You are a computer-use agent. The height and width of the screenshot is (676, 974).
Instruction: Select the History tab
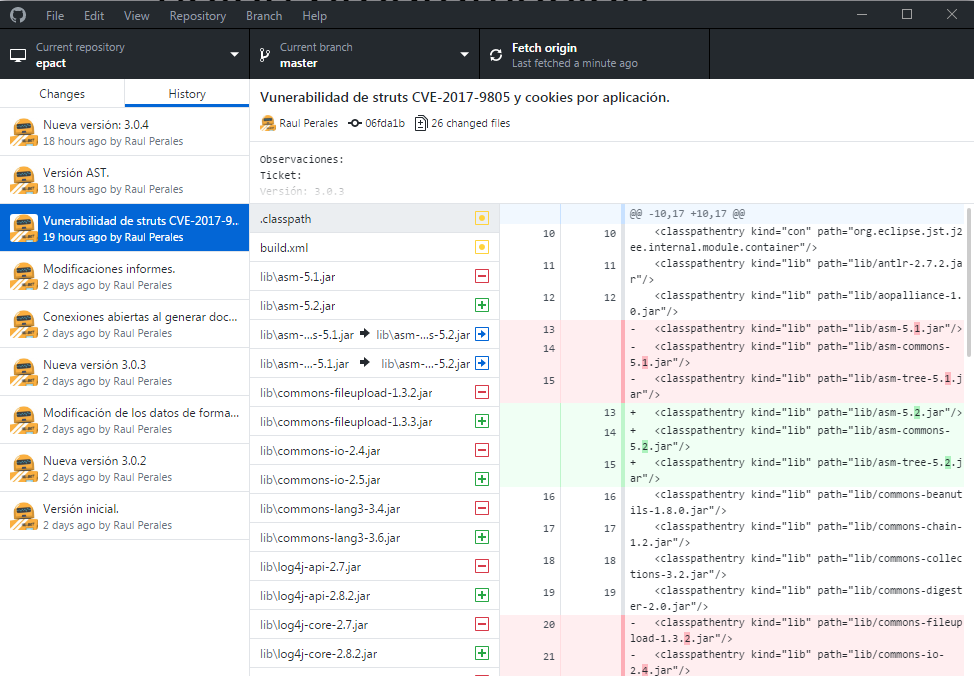click(x=186, y=92)
